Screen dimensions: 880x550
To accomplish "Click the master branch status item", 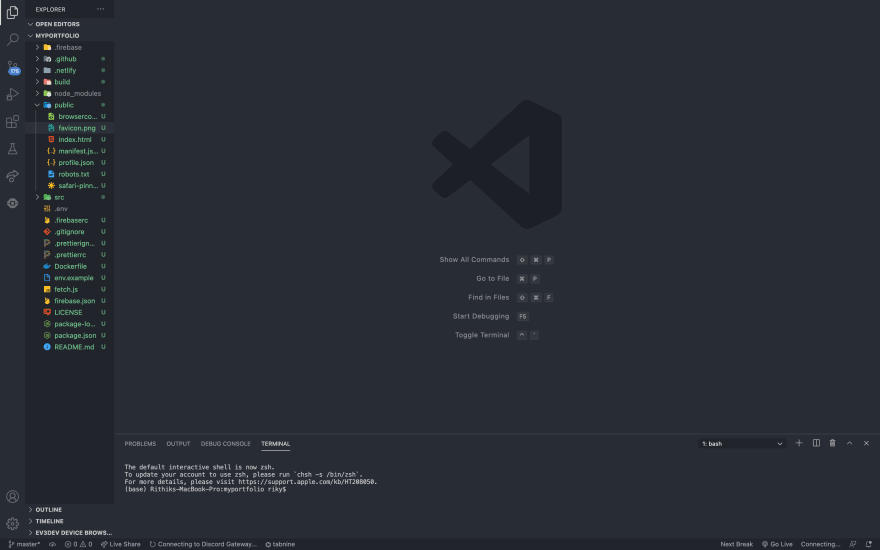I will (24, 544).
